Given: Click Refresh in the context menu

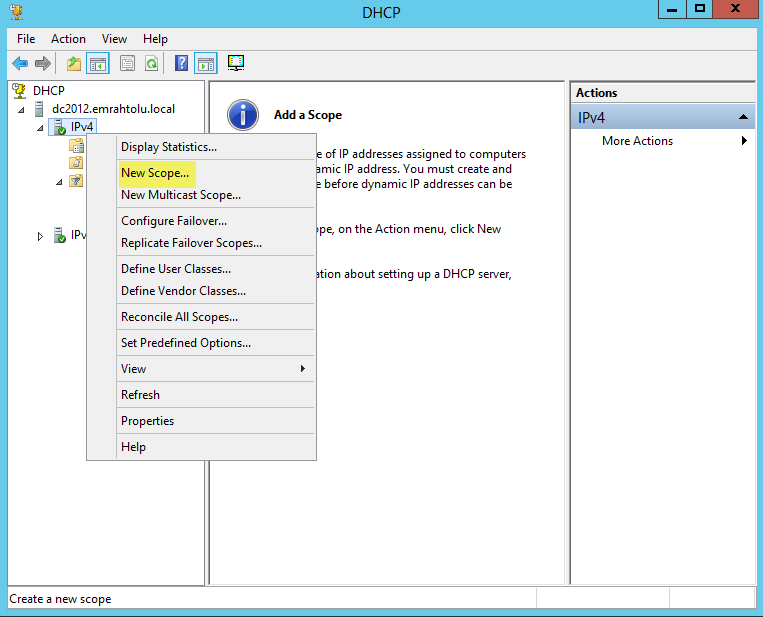Looking at the screenshot, I should (215, 395).
